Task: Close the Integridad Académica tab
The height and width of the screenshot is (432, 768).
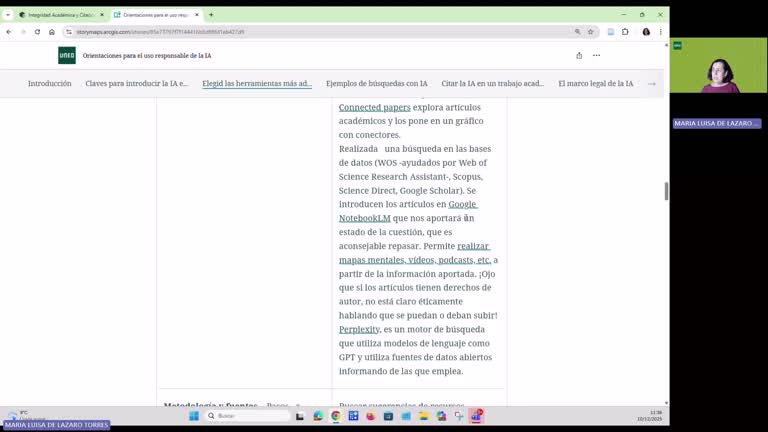Action: [102, 15]
